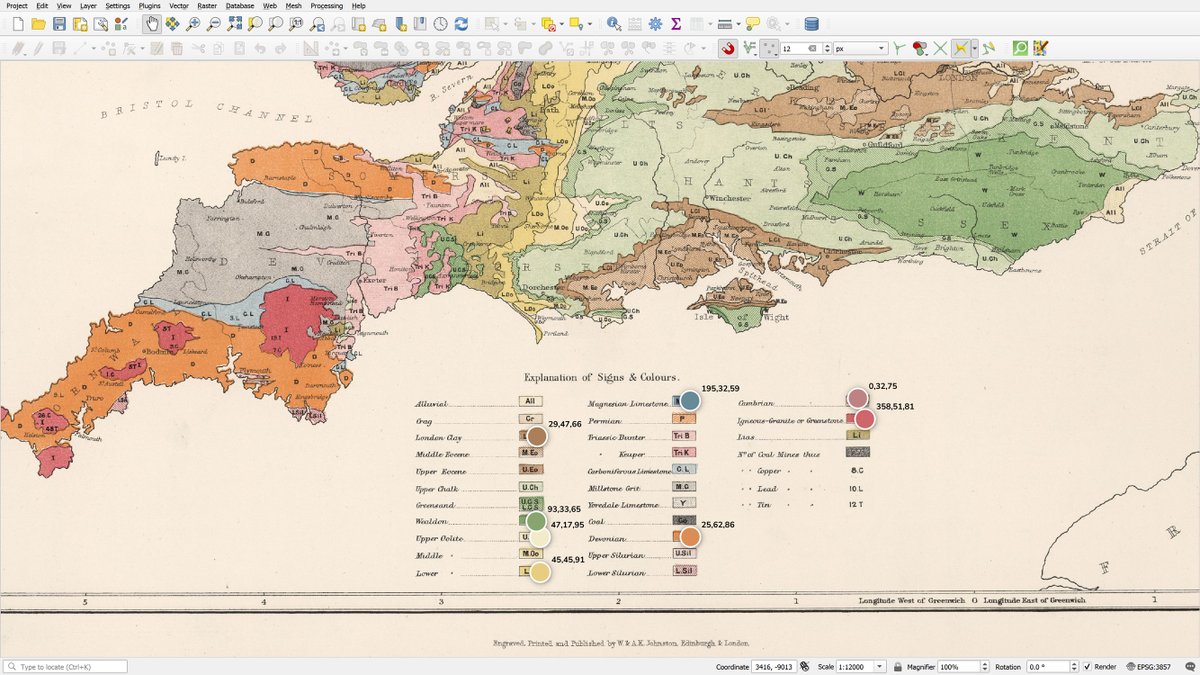Open the Processing menu
Image resolution: width=1200 pixels, height=675 pixels.
coord(326,6)
